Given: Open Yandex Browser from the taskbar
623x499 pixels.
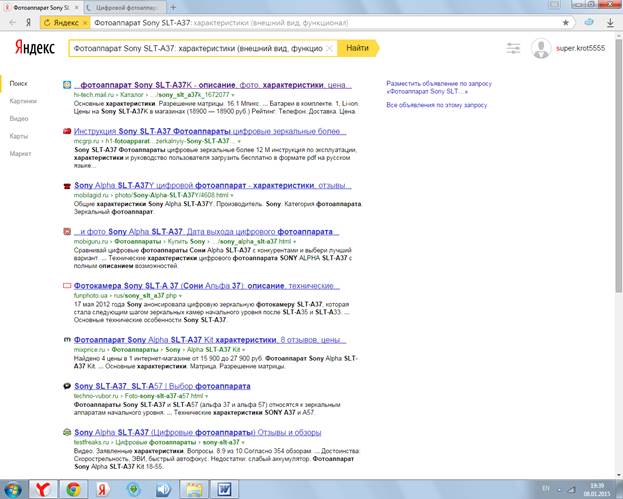Looking at the screenshot, I should [42, 489].
